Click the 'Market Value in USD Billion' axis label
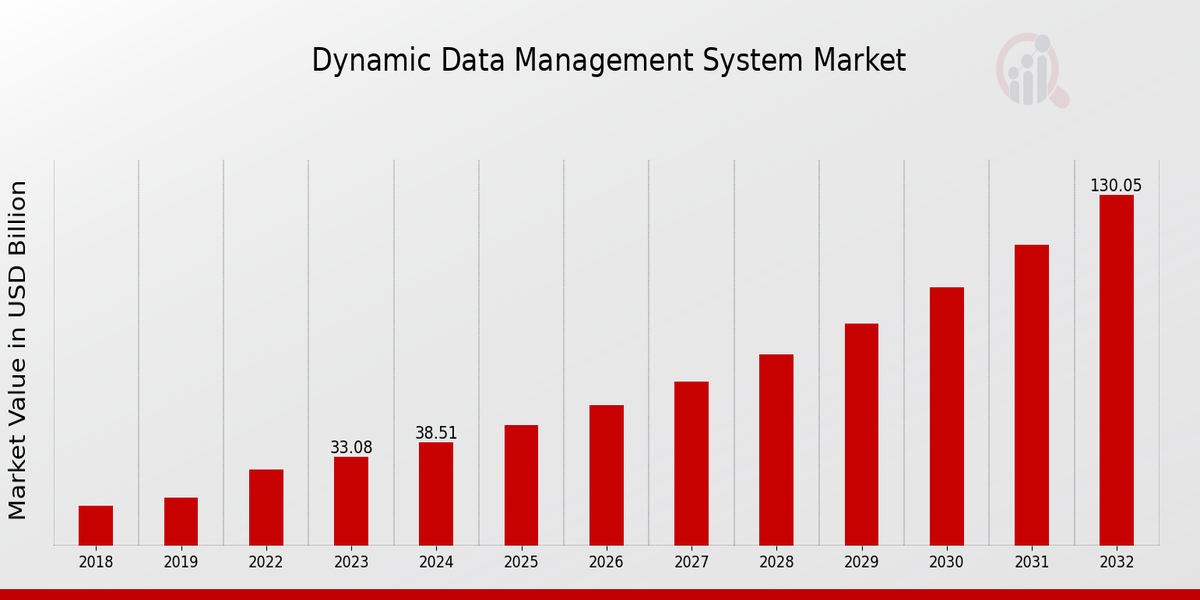The width and height of the screenshot is (1200, 600). (18, 350)
